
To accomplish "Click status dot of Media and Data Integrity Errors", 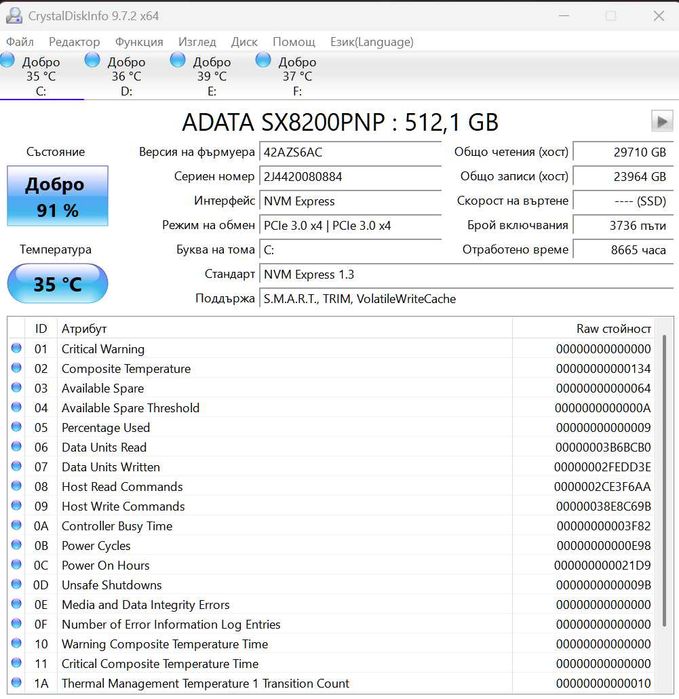I will (16, 604).
